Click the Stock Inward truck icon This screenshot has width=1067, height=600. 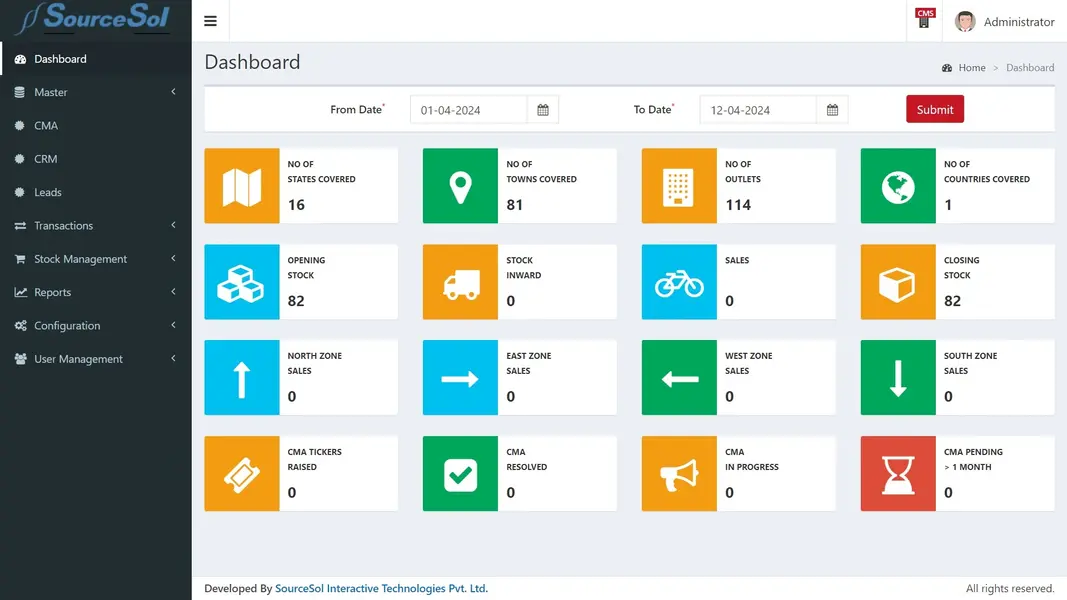[x=460, y=282]
